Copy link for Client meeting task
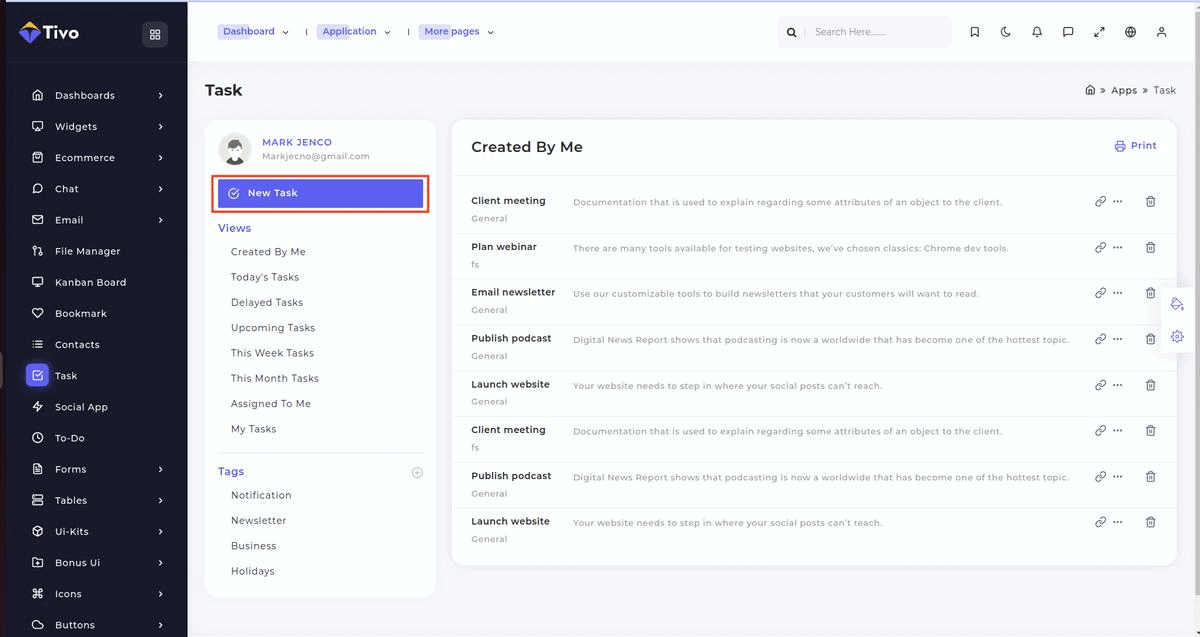 1100,201
